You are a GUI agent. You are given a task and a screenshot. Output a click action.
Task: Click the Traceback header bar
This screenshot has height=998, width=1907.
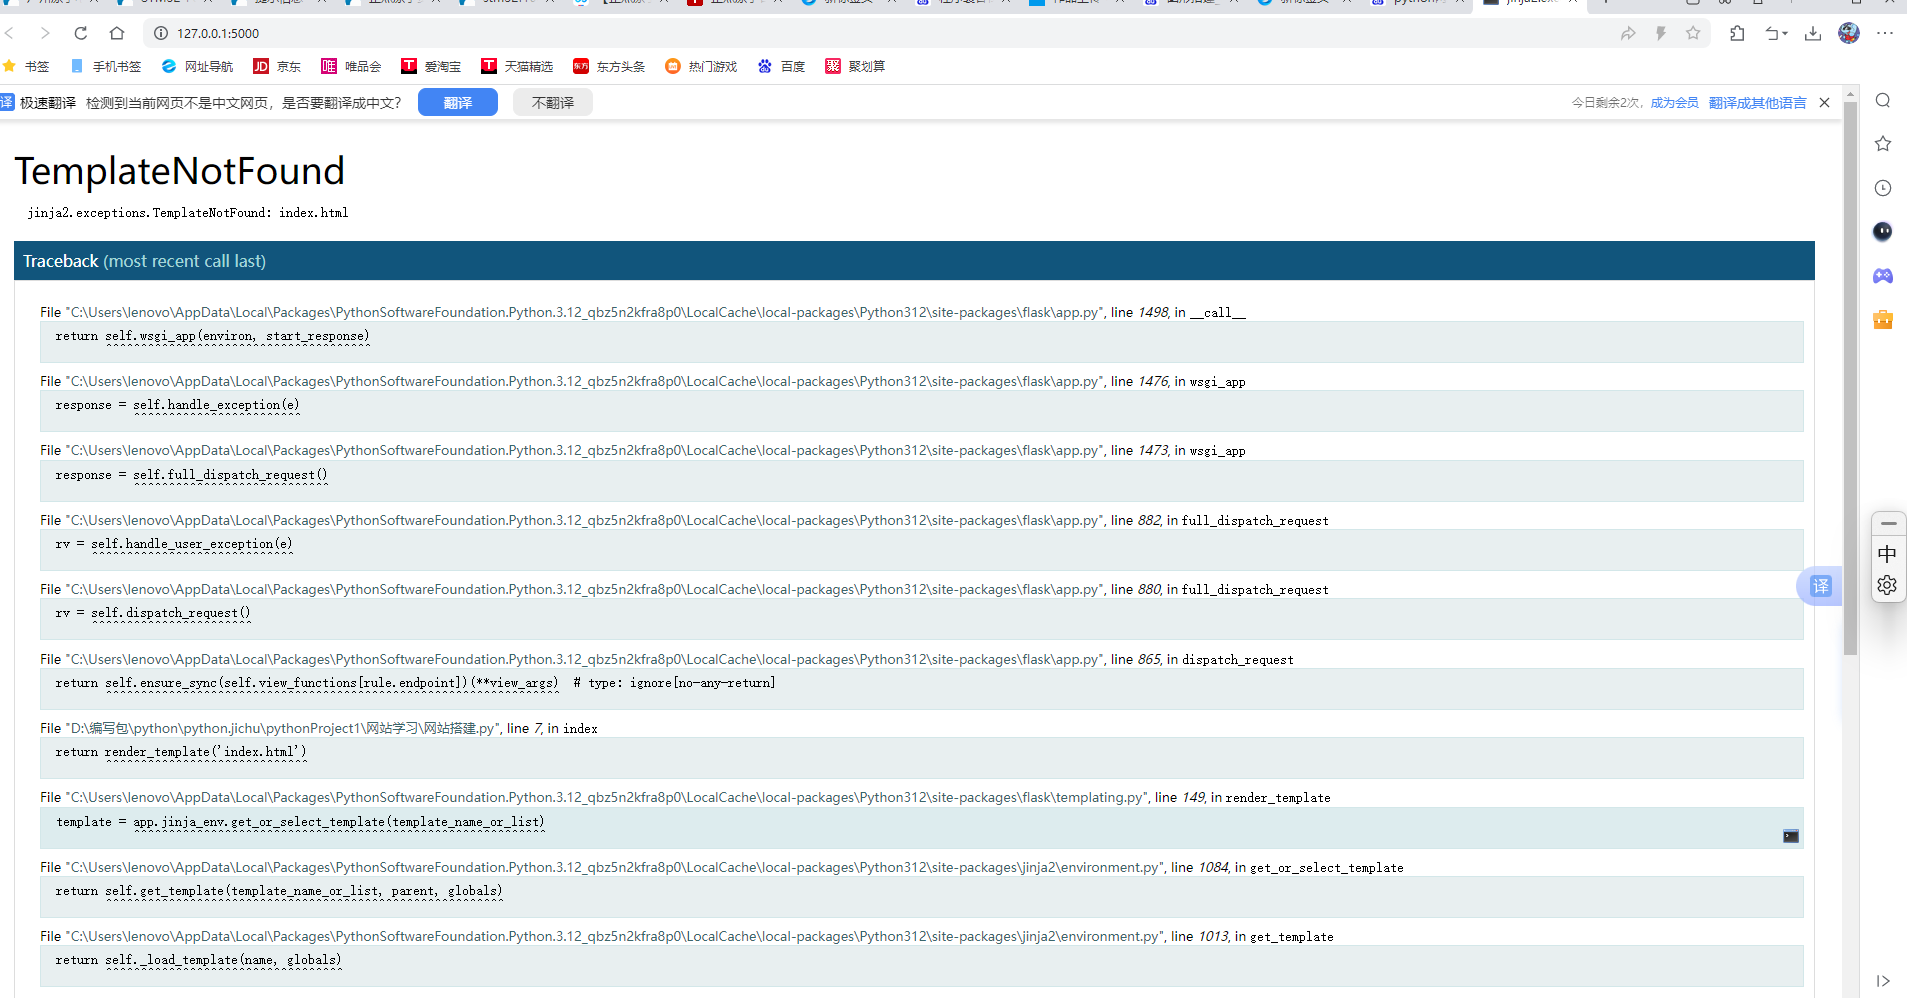(x=914, y=261)
